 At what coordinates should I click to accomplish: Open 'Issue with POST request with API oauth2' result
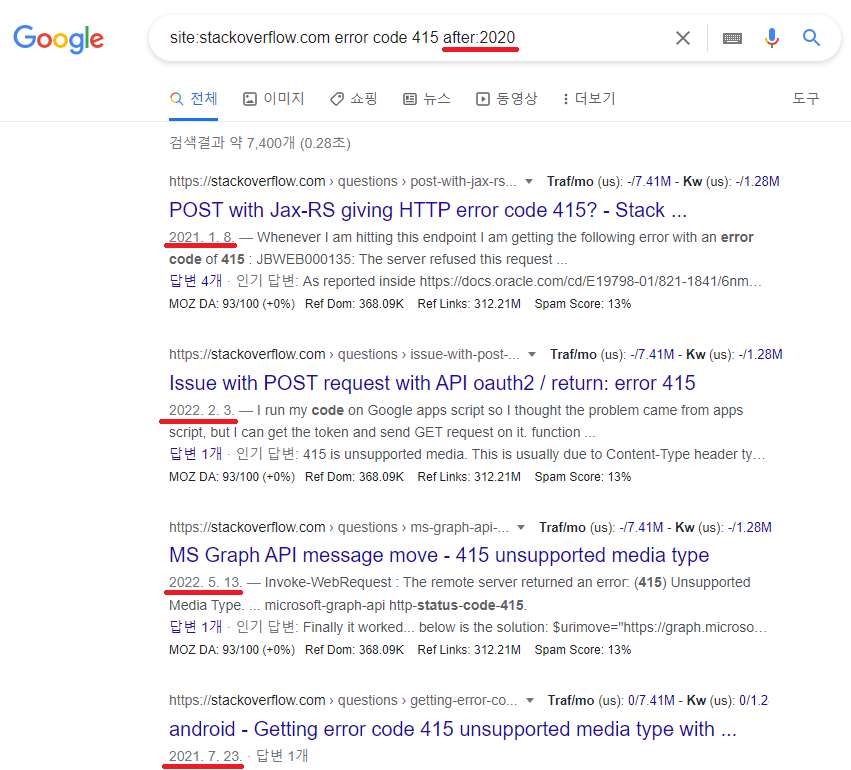click(x=432, y=383)
